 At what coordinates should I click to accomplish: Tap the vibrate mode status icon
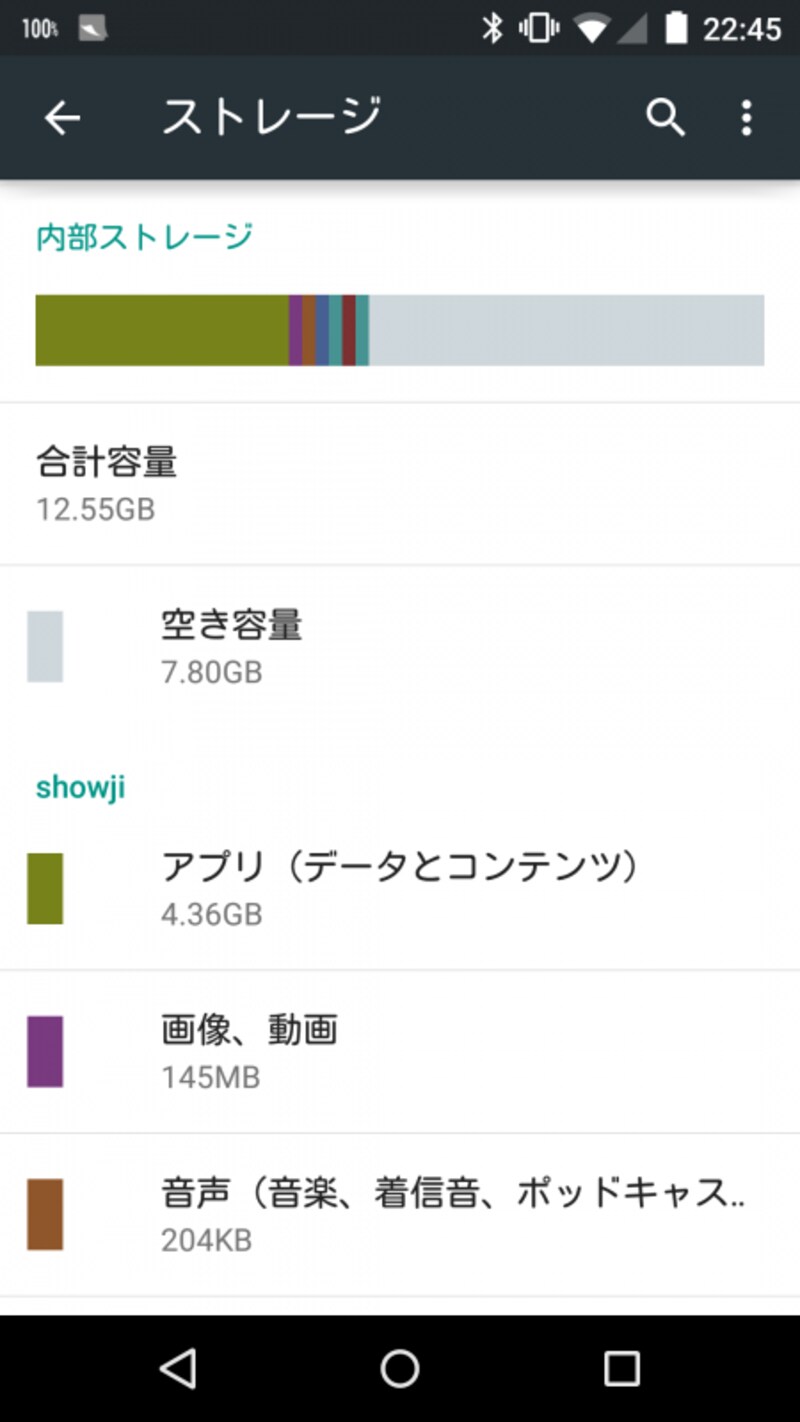[x=539, y=28]
